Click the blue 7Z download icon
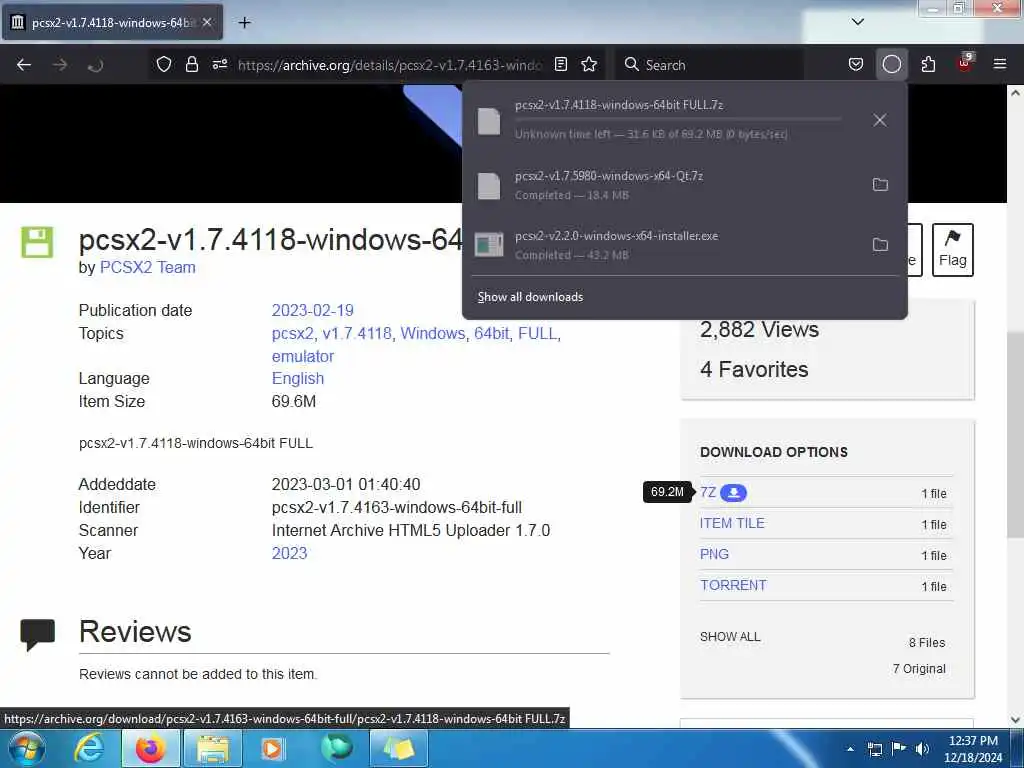Image resolution: width=1024 pixels, height=768 pixels. pyautogui.click(x=733, y=493)
